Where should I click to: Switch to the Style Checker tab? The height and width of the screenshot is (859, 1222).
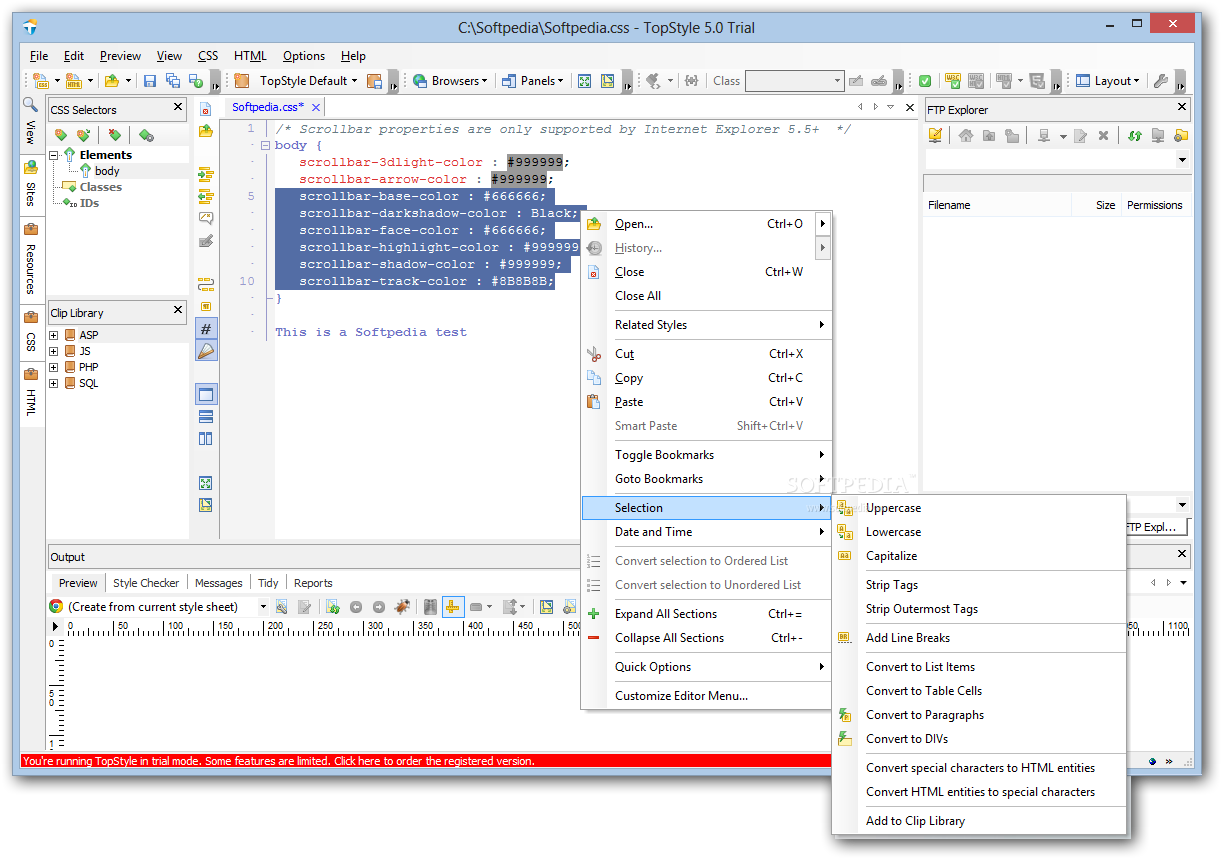(146, 583)
